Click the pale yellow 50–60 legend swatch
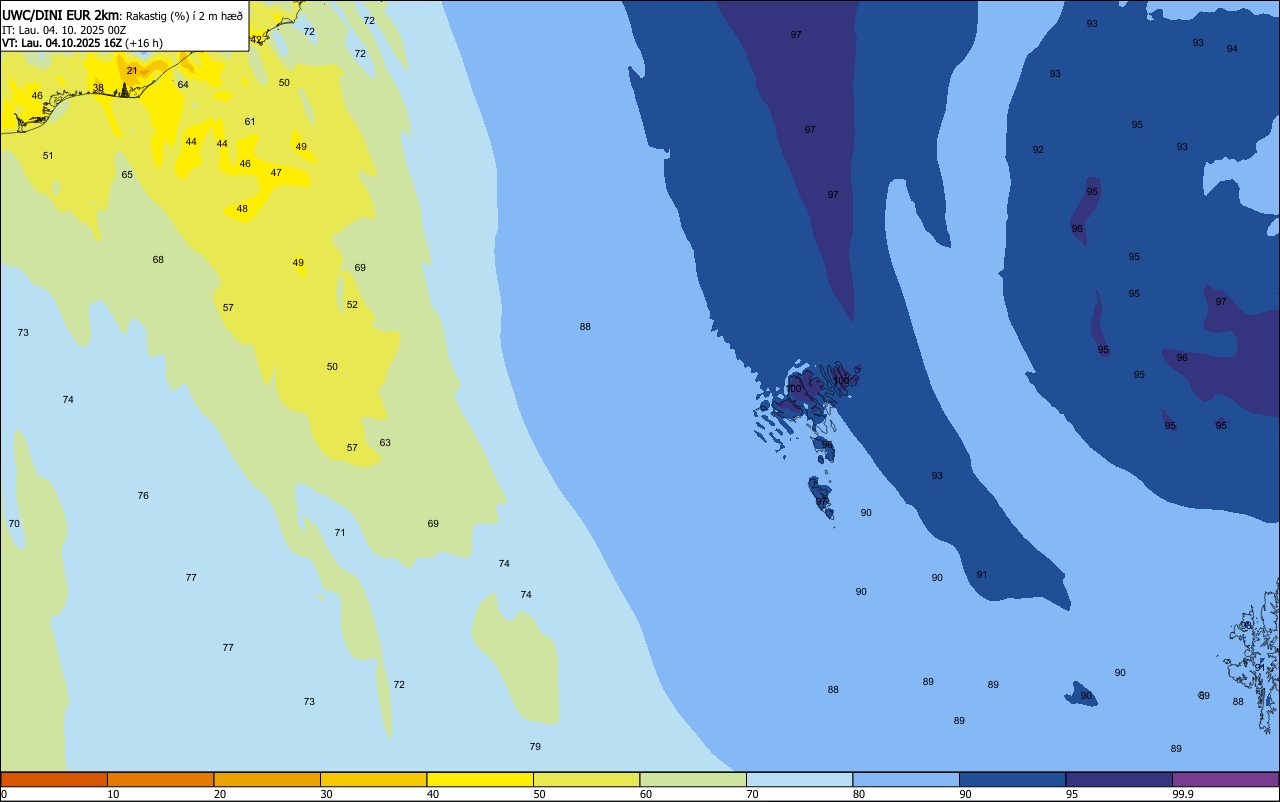Viewport: 1280px width, 802px height. (x=586, y=779)
